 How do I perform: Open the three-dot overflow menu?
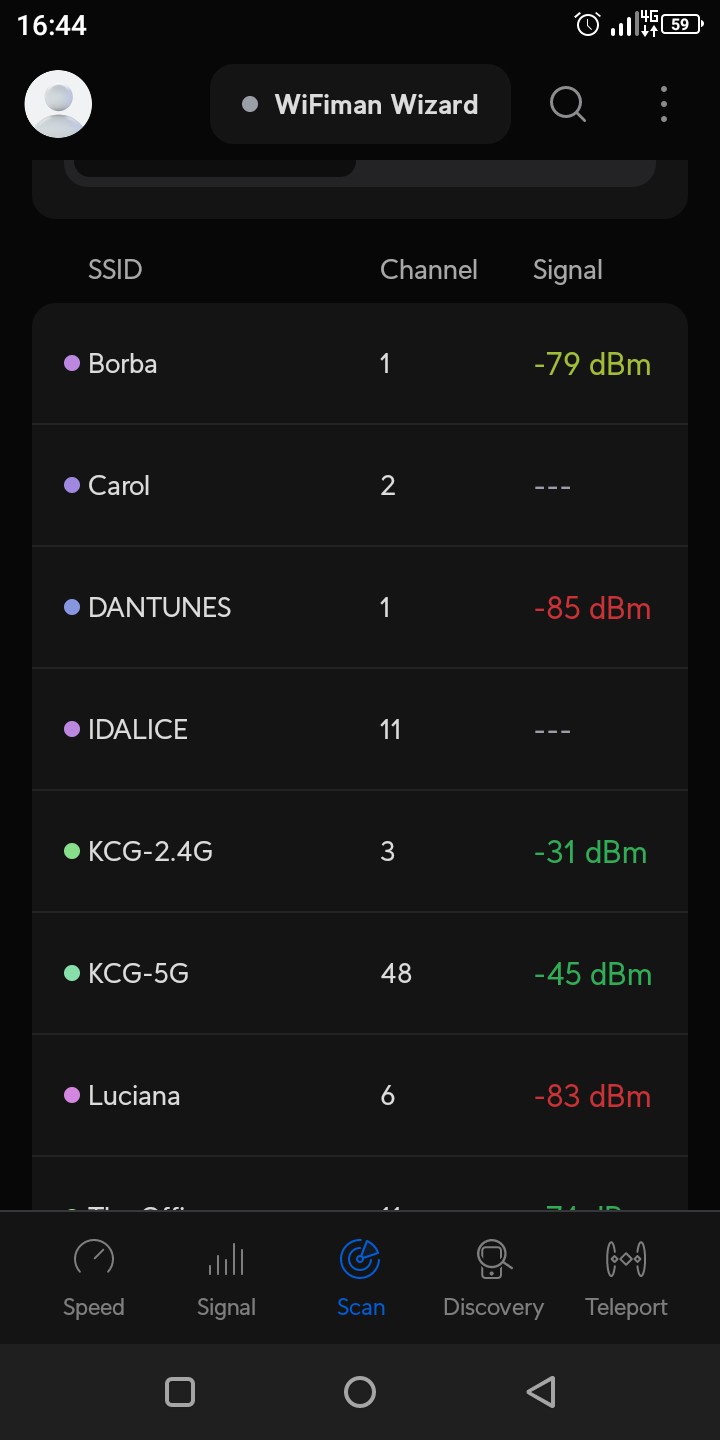664,104
